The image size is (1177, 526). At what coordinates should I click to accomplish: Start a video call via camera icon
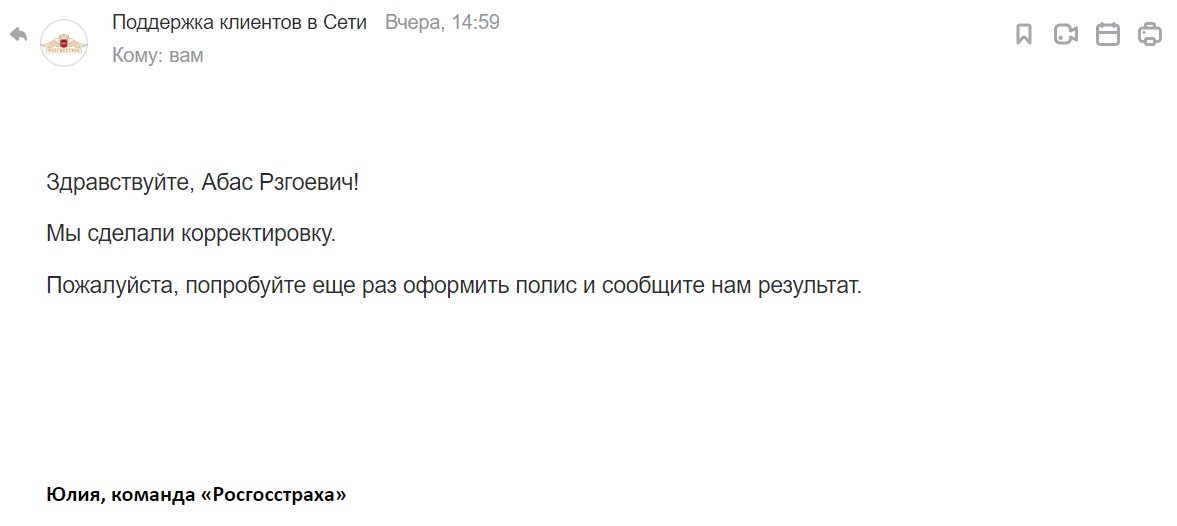click(1066, 35)
